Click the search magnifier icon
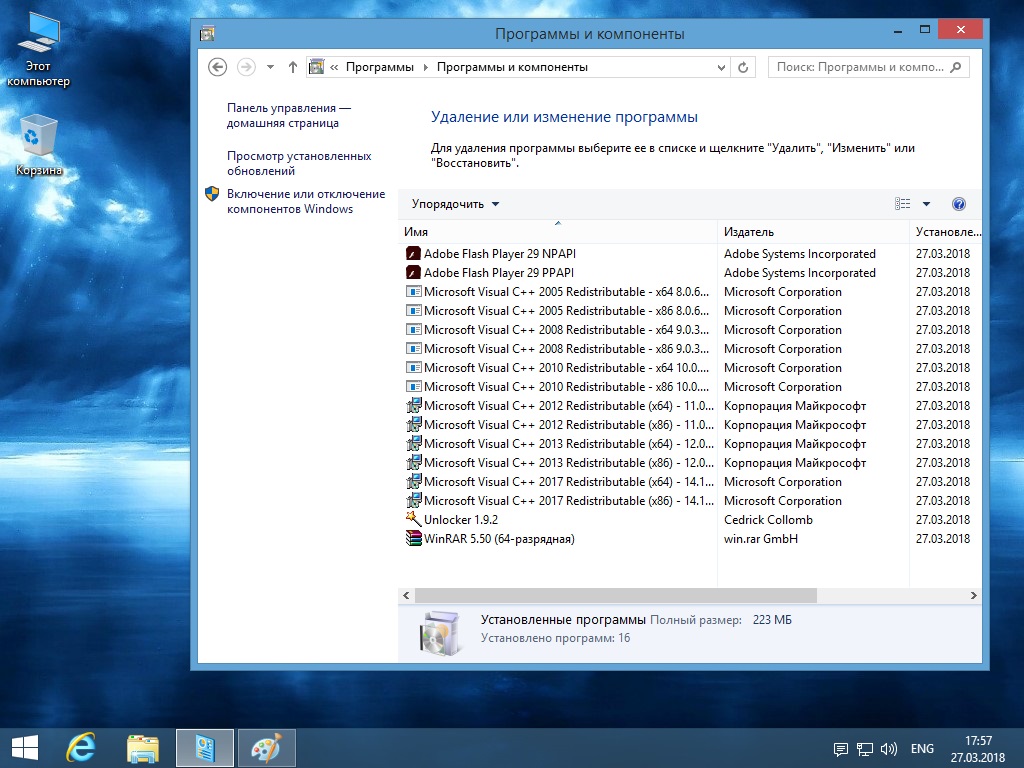 coord(956,67)
